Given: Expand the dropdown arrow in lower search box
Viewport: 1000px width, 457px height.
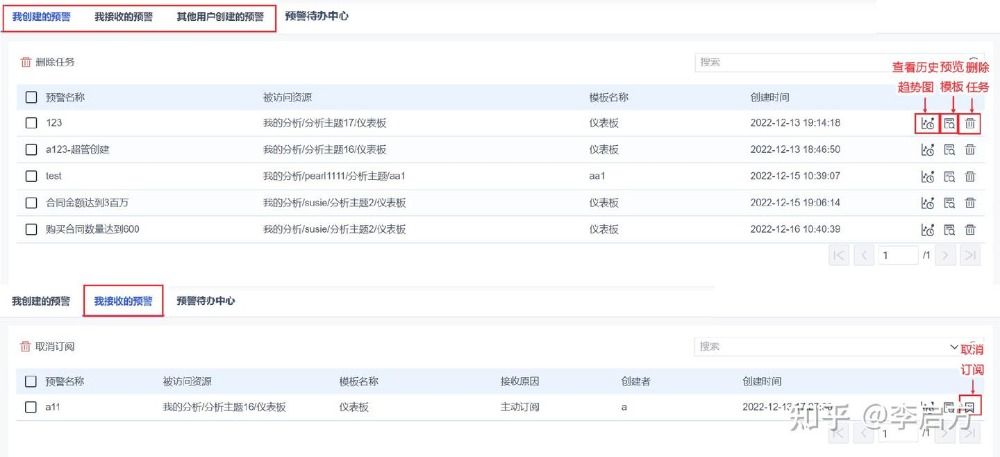Looking at the screenshot, I should tap(953, 346).
